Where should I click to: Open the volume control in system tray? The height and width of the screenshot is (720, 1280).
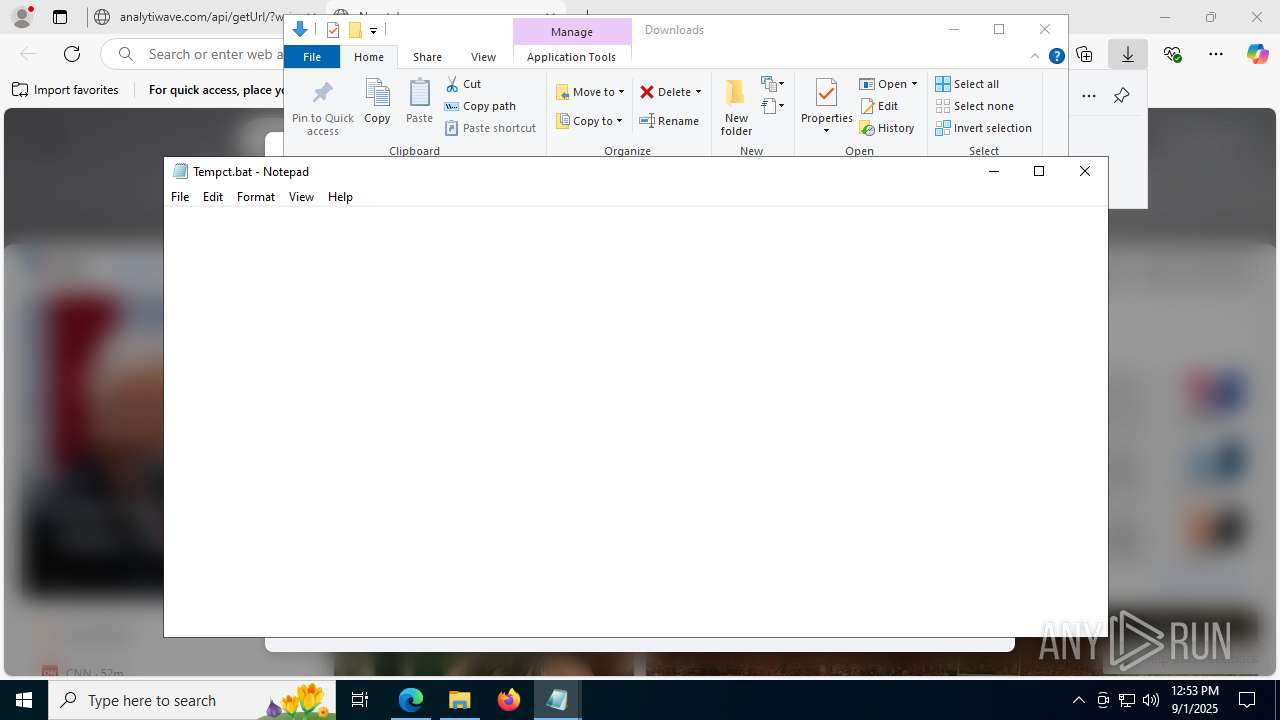[x=1151, y=700]
